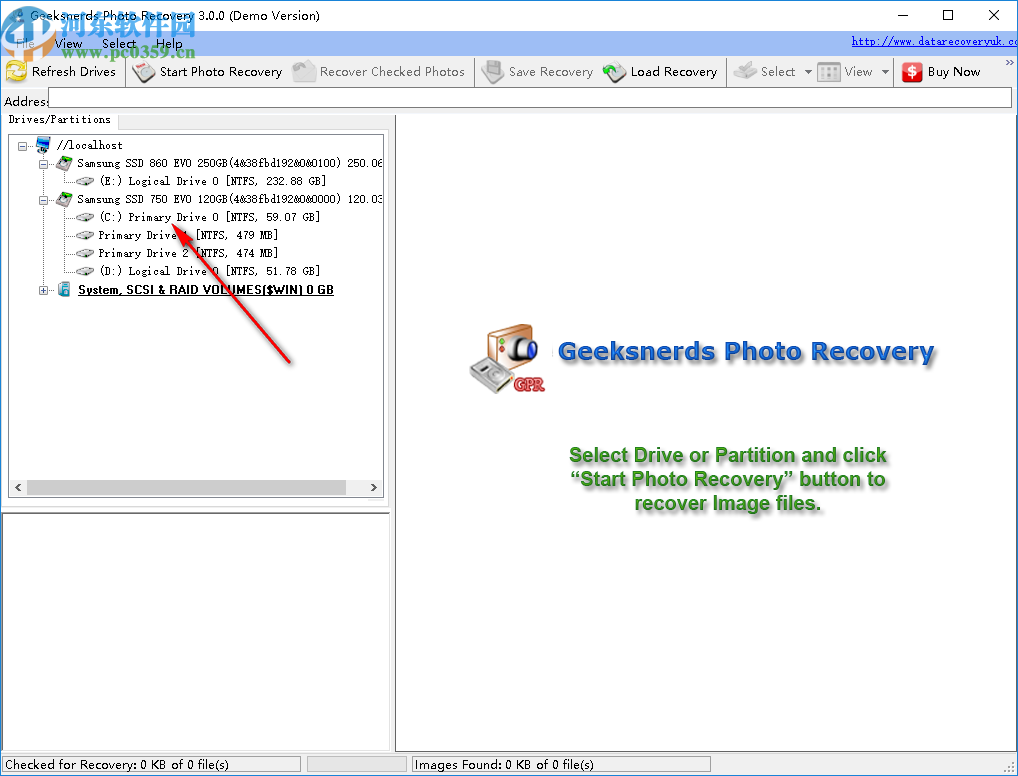1018x776 pixels.
Task: Click the Refresh Drives icon
Action: 18,71
